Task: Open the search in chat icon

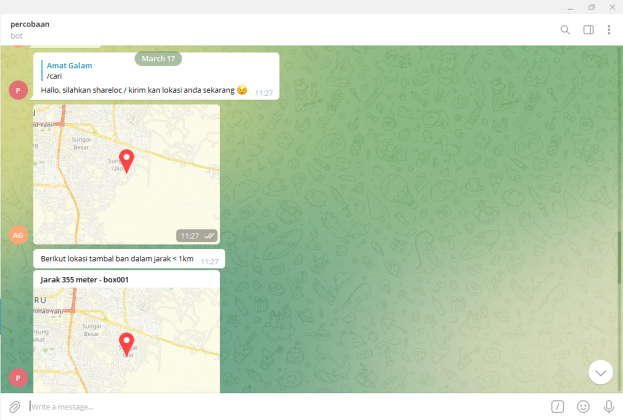Action: tap(565, 30)
